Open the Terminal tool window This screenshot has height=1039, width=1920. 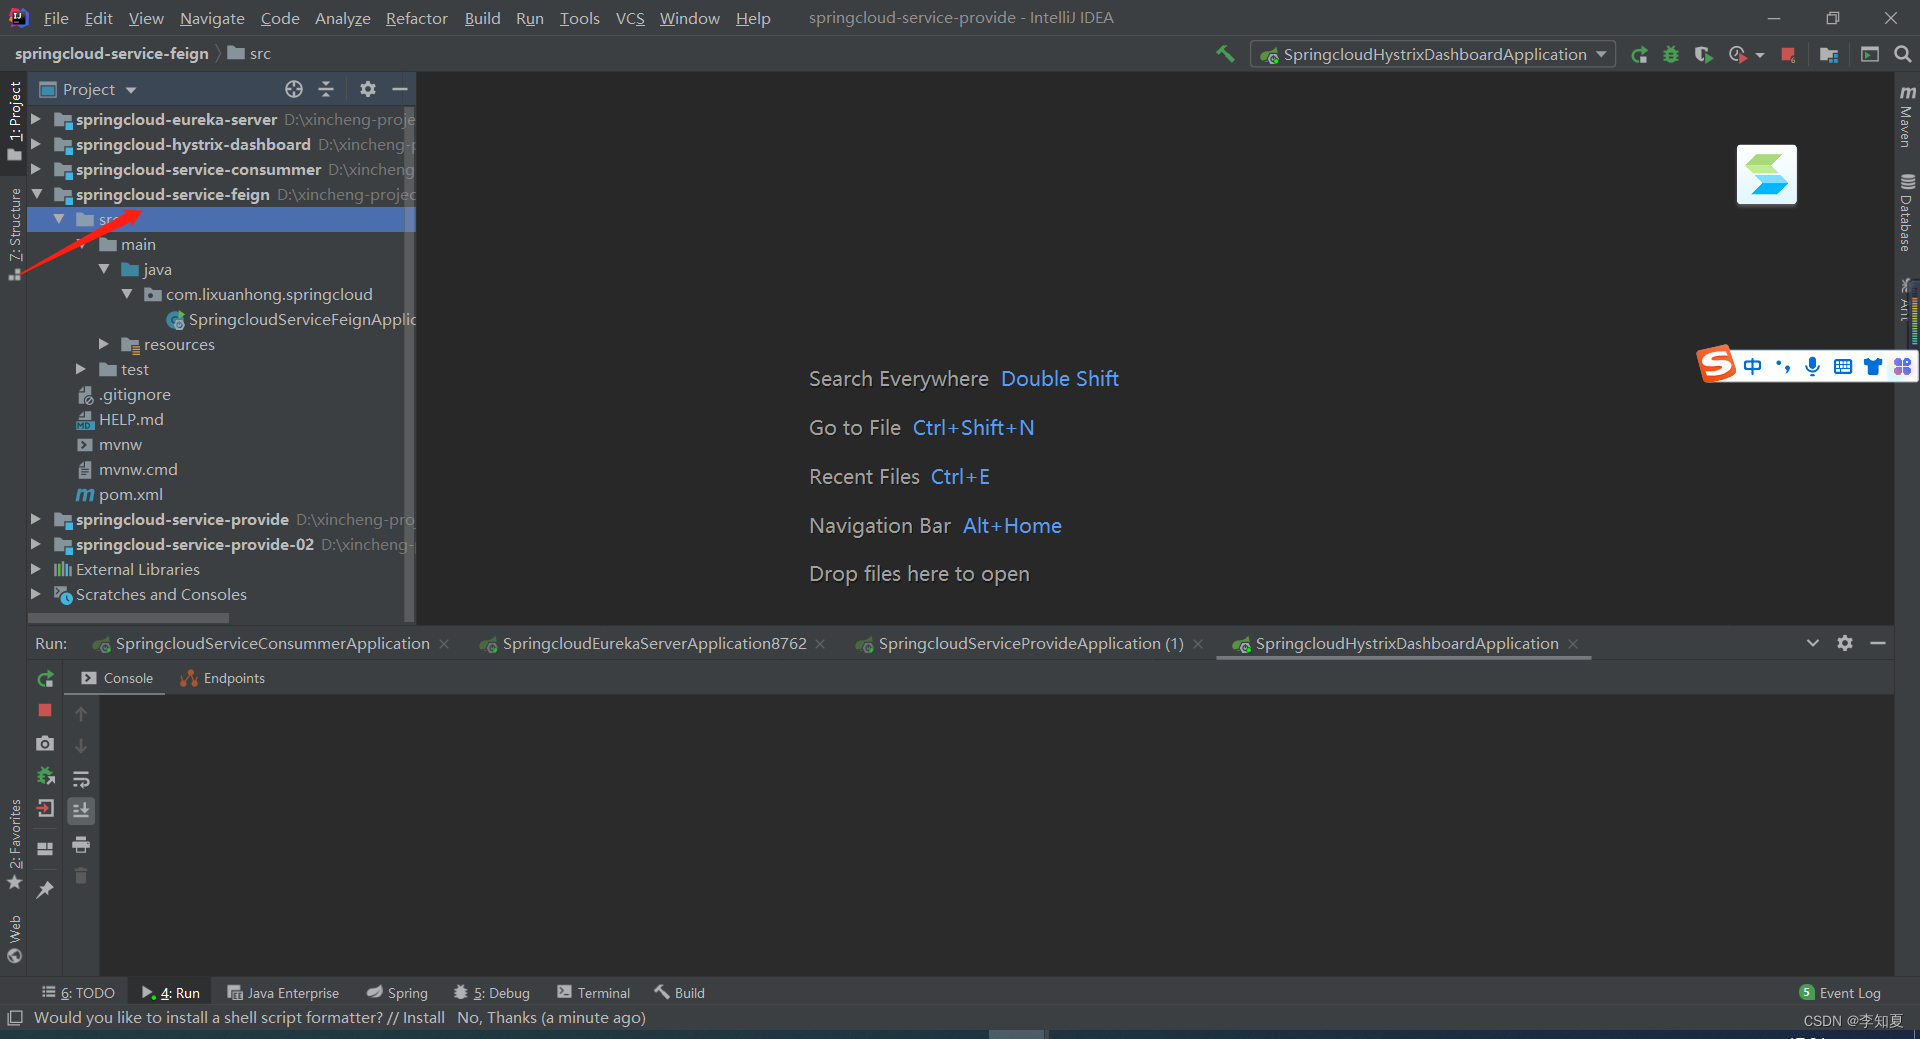click(594, 993)
